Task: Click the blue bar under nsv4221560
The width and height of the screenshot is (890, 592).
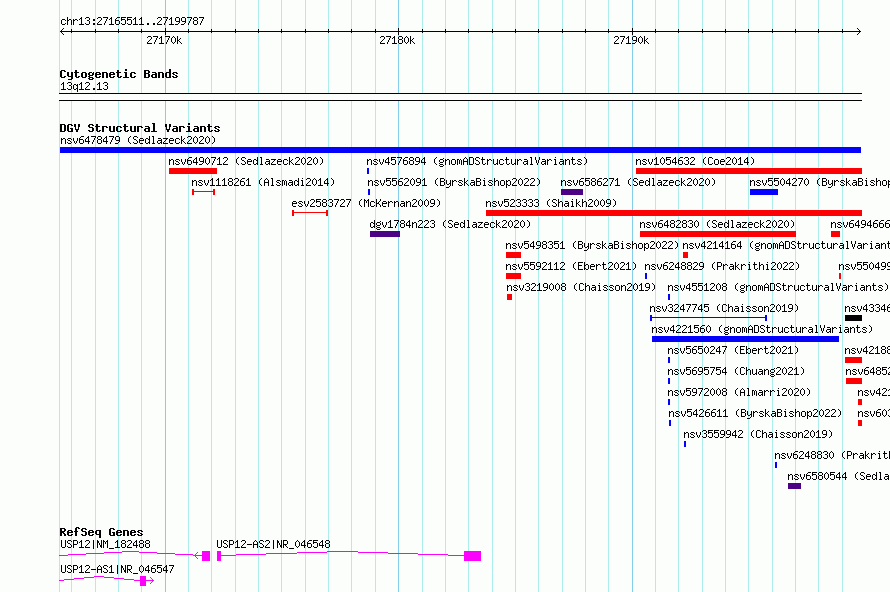Action: (745, 339)
